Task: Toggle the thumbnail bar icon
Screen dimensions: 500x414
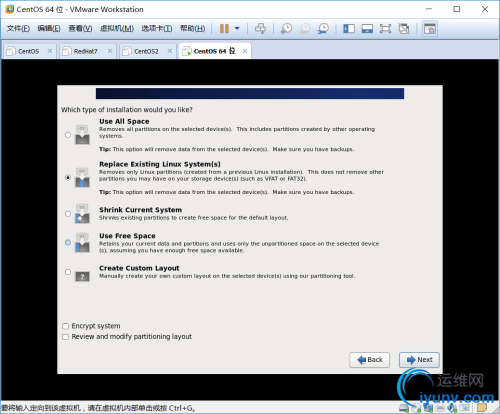Action: click(367, 28)
